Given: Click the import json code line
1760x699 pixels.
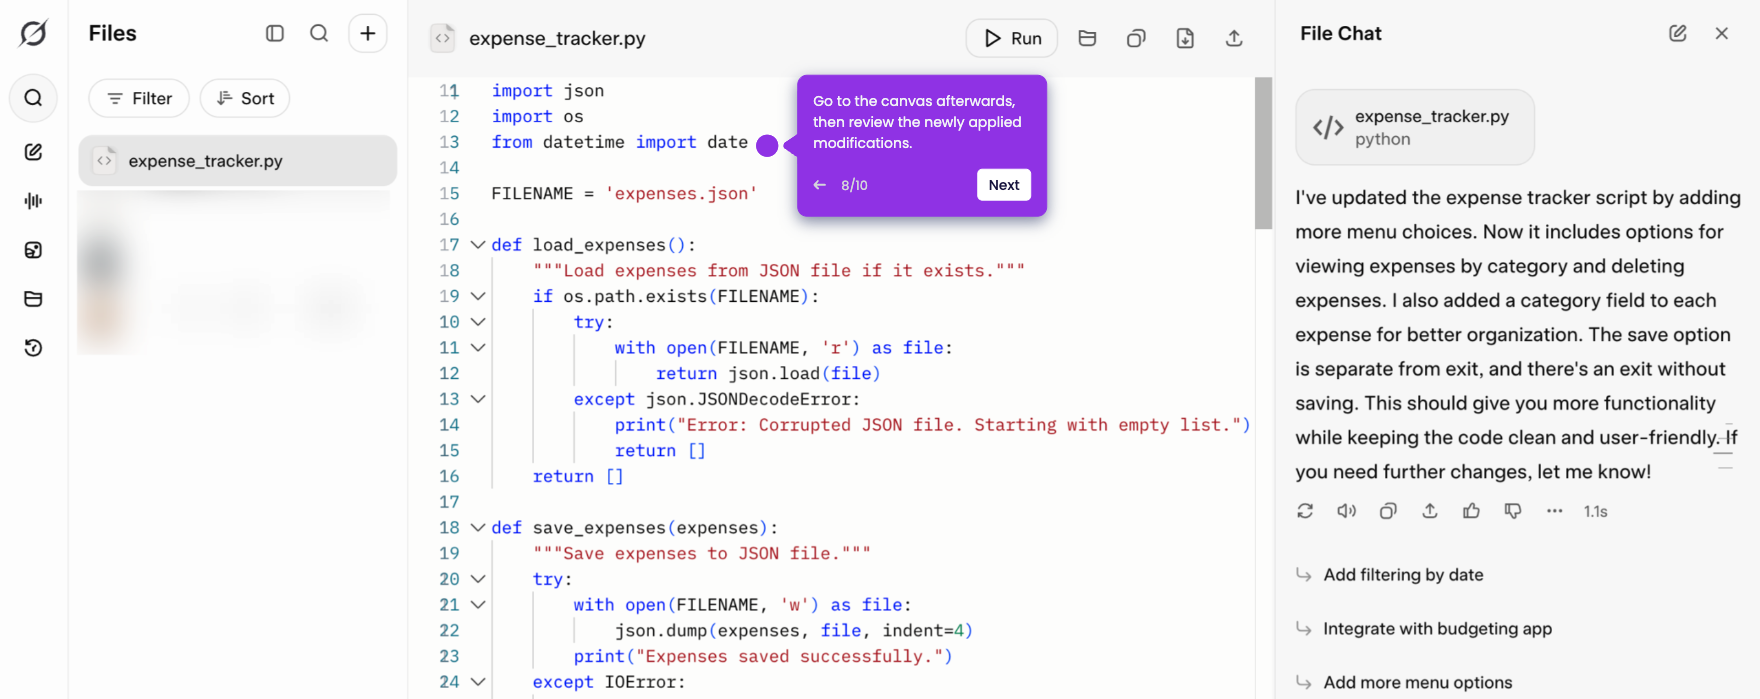Looking at the screenshot, I should click(x=547, y=91).
